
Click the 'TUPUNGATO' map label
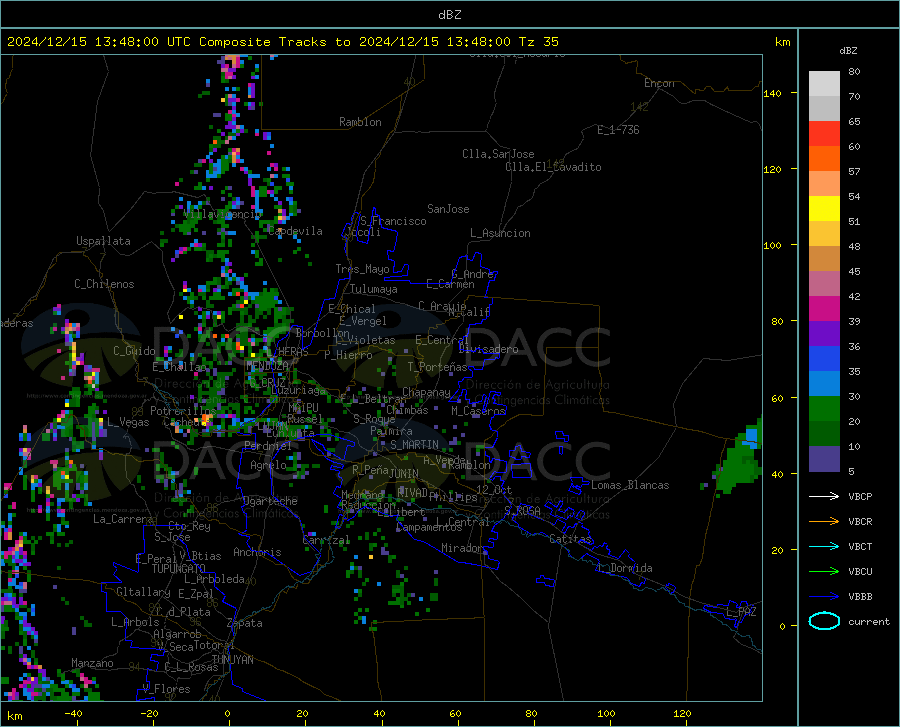pyautogui.click(x=179, y=569)
